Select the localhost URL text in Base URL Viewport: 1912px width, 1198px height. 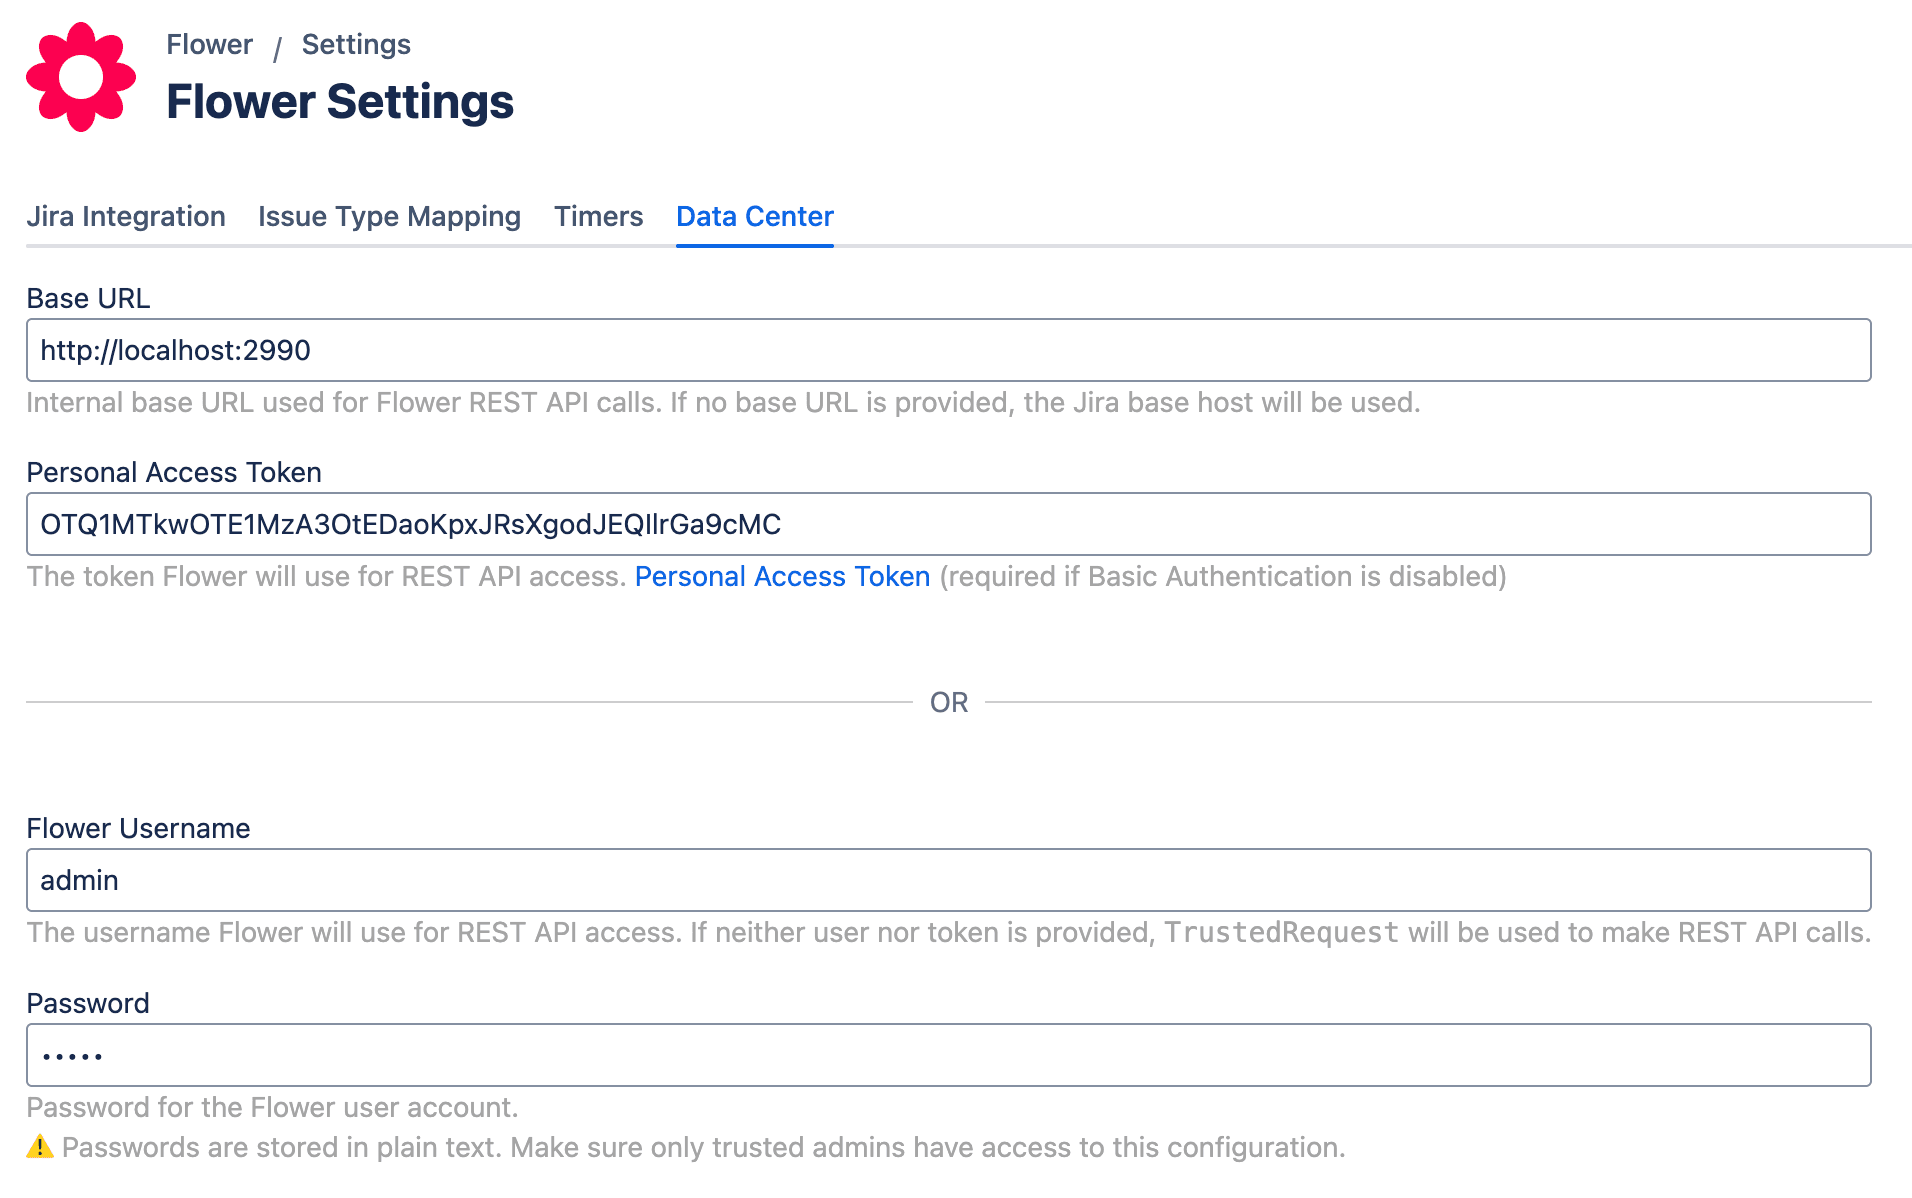(175, 350)
